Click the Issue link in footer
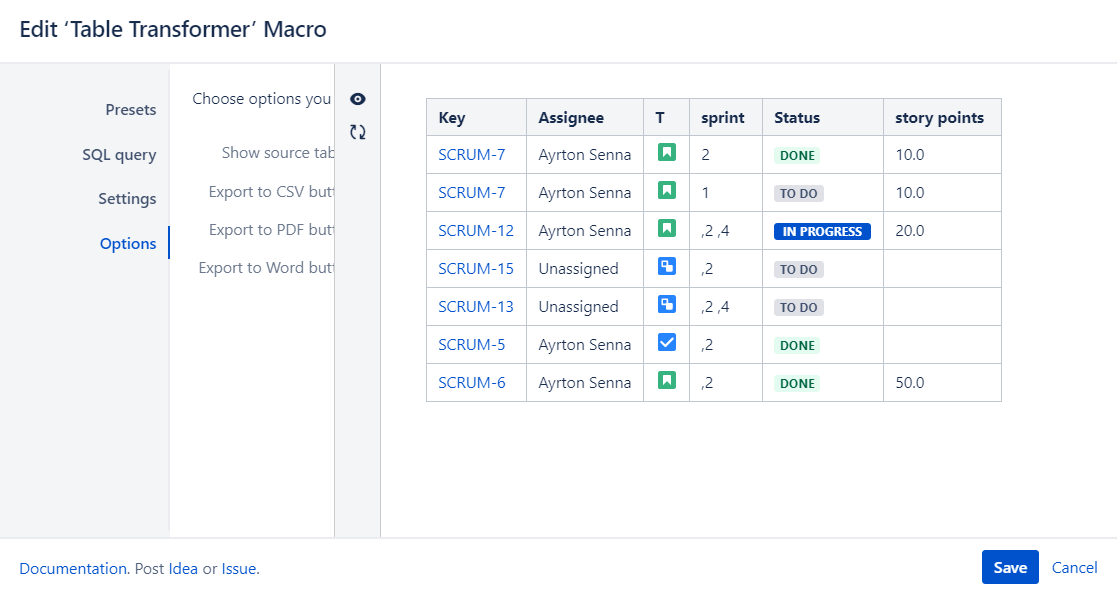 (x=238, y=568)
